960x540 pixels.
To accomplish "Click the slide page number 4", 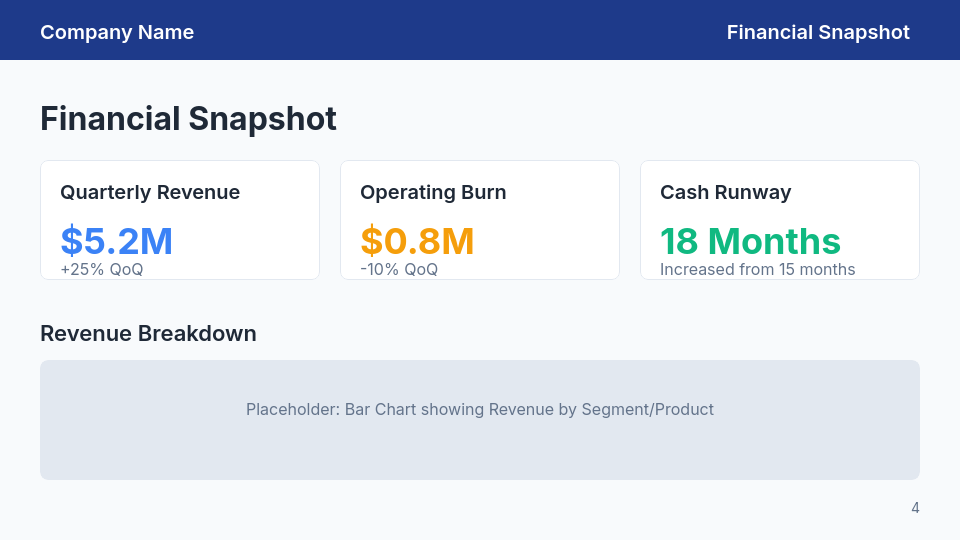I will (914, 508).
